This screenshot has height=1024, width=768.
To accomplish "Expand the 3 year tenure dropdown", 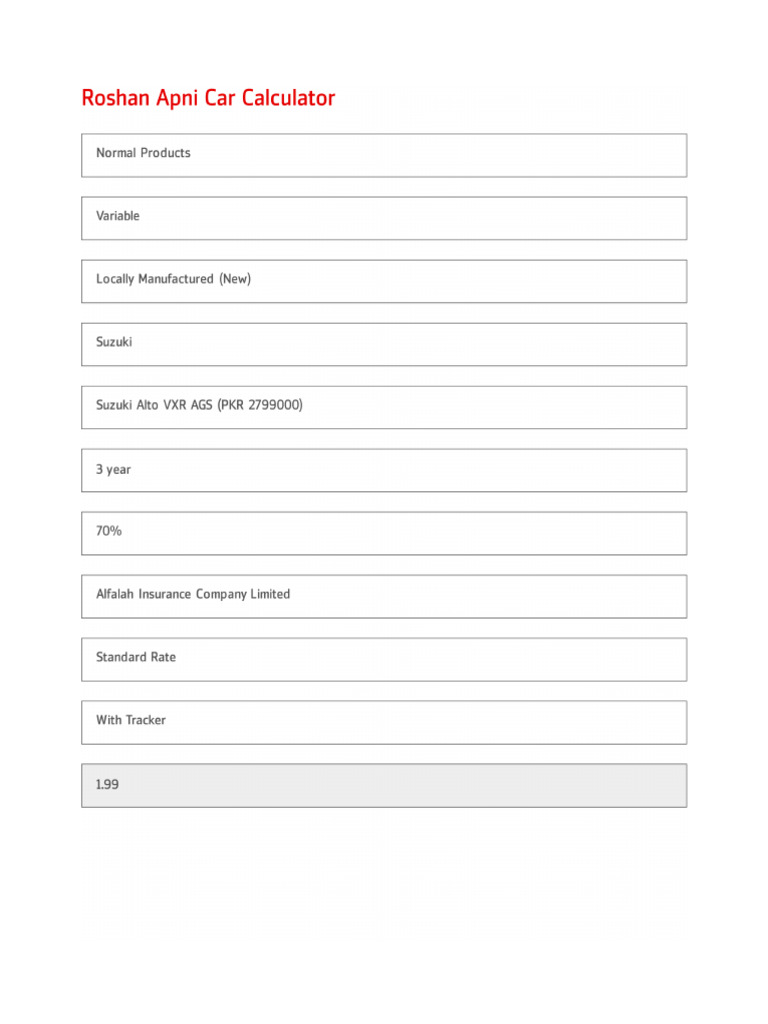I will click(x=384, y=470).
